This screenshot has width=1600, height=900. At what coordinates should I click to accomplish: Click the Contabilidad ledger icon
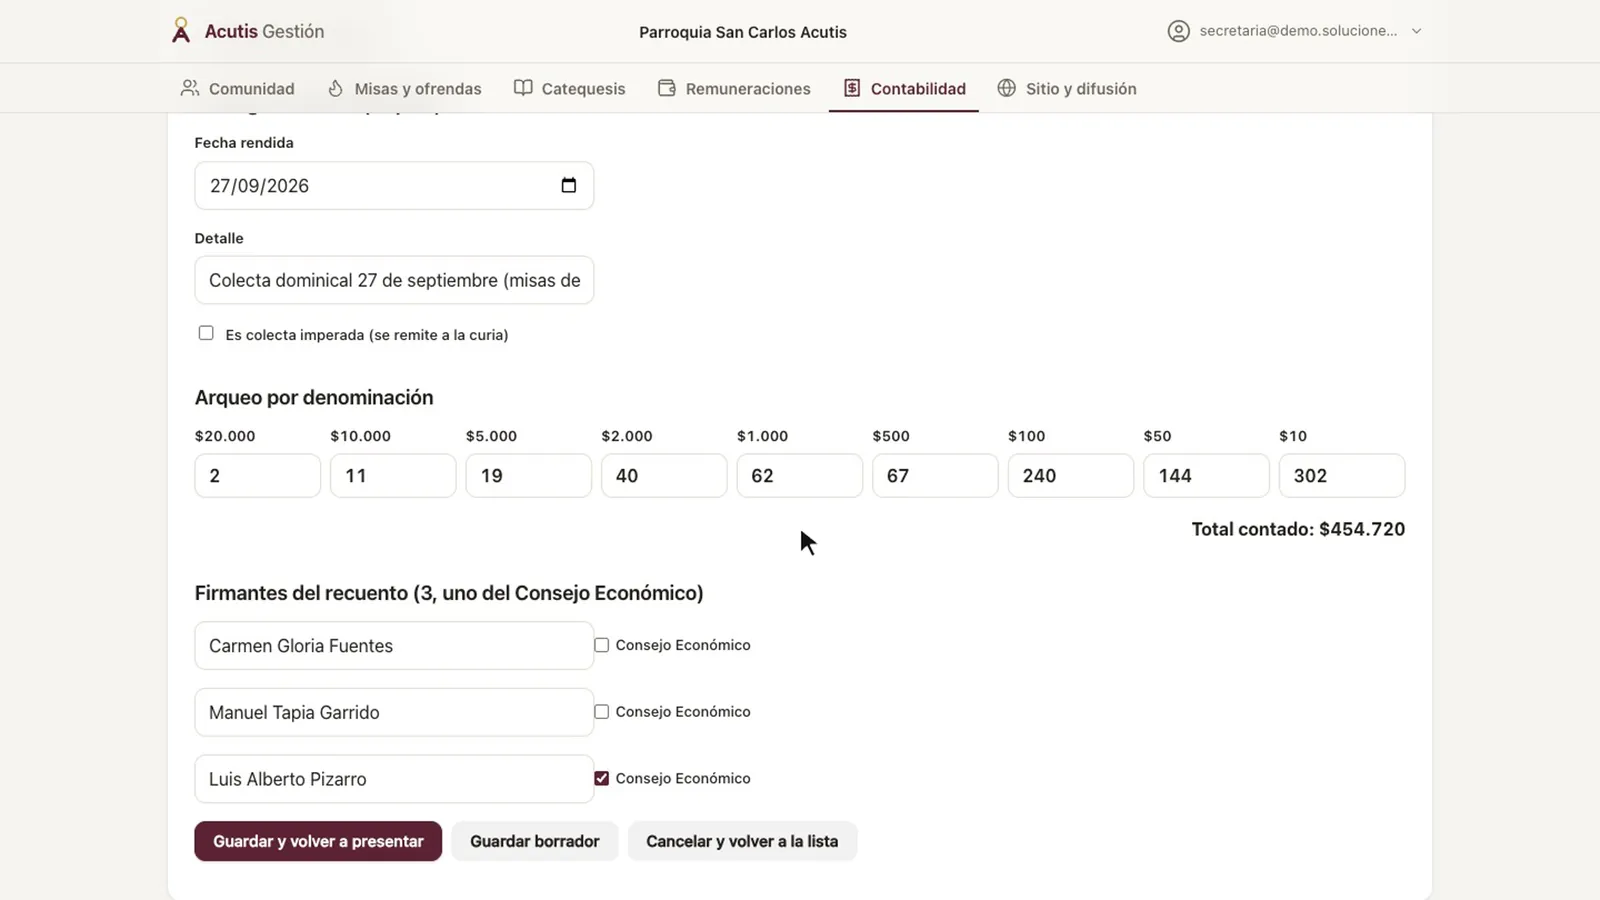click(852, 88)
